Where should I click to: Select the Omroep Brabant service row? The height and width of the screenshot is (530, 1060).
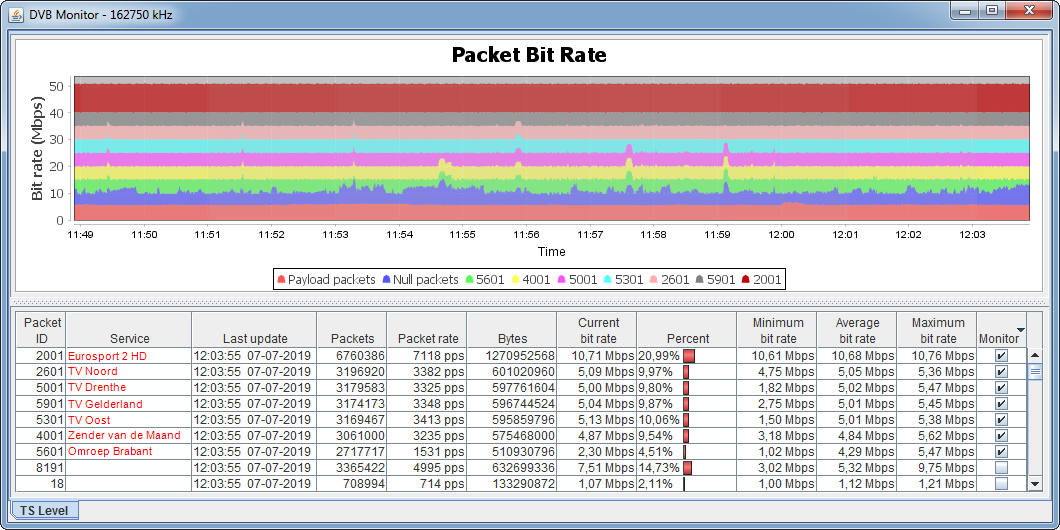pos(110,452)
